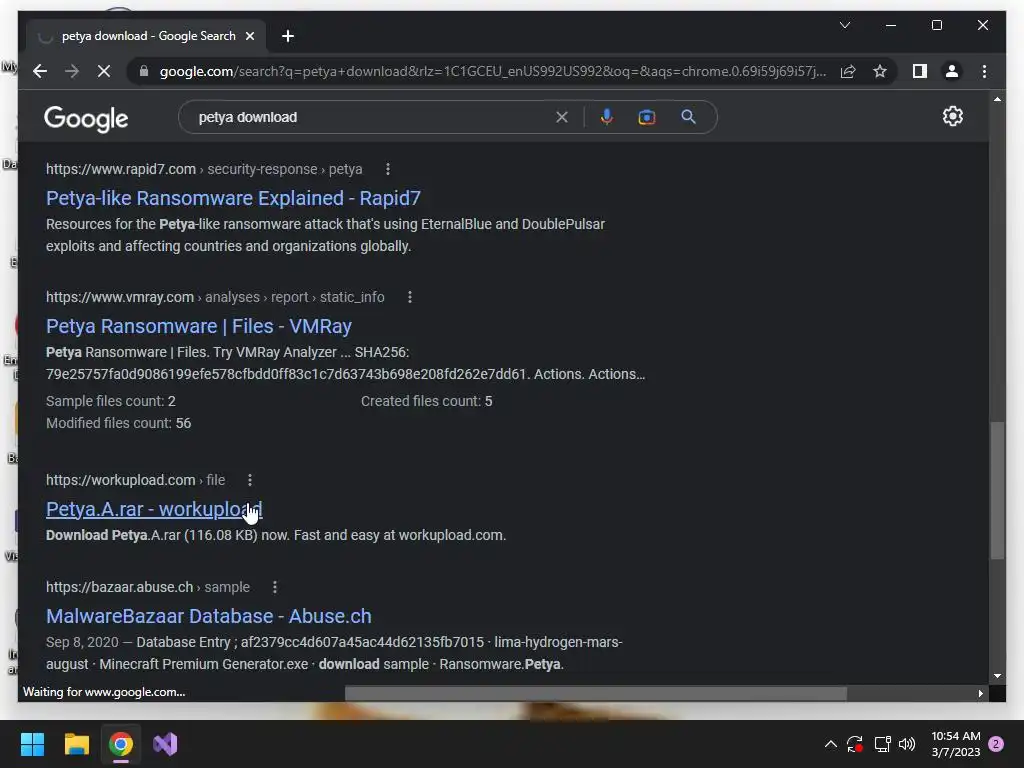Open more options for vmray result

click(409, 297)
